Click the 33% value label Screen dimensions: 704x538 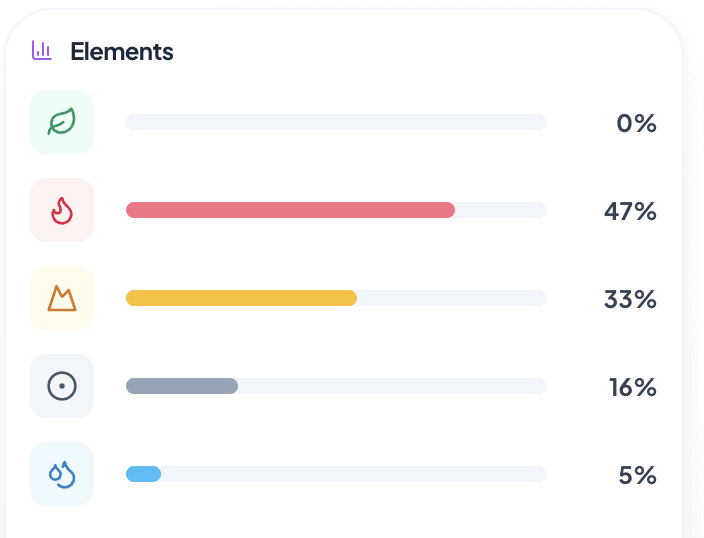pos(630,299)
